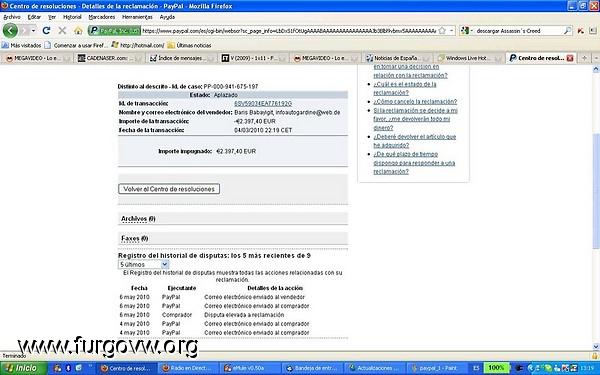Click the Firefox back arrow button
The image size is (600, 375).
(x=10, y=31)
